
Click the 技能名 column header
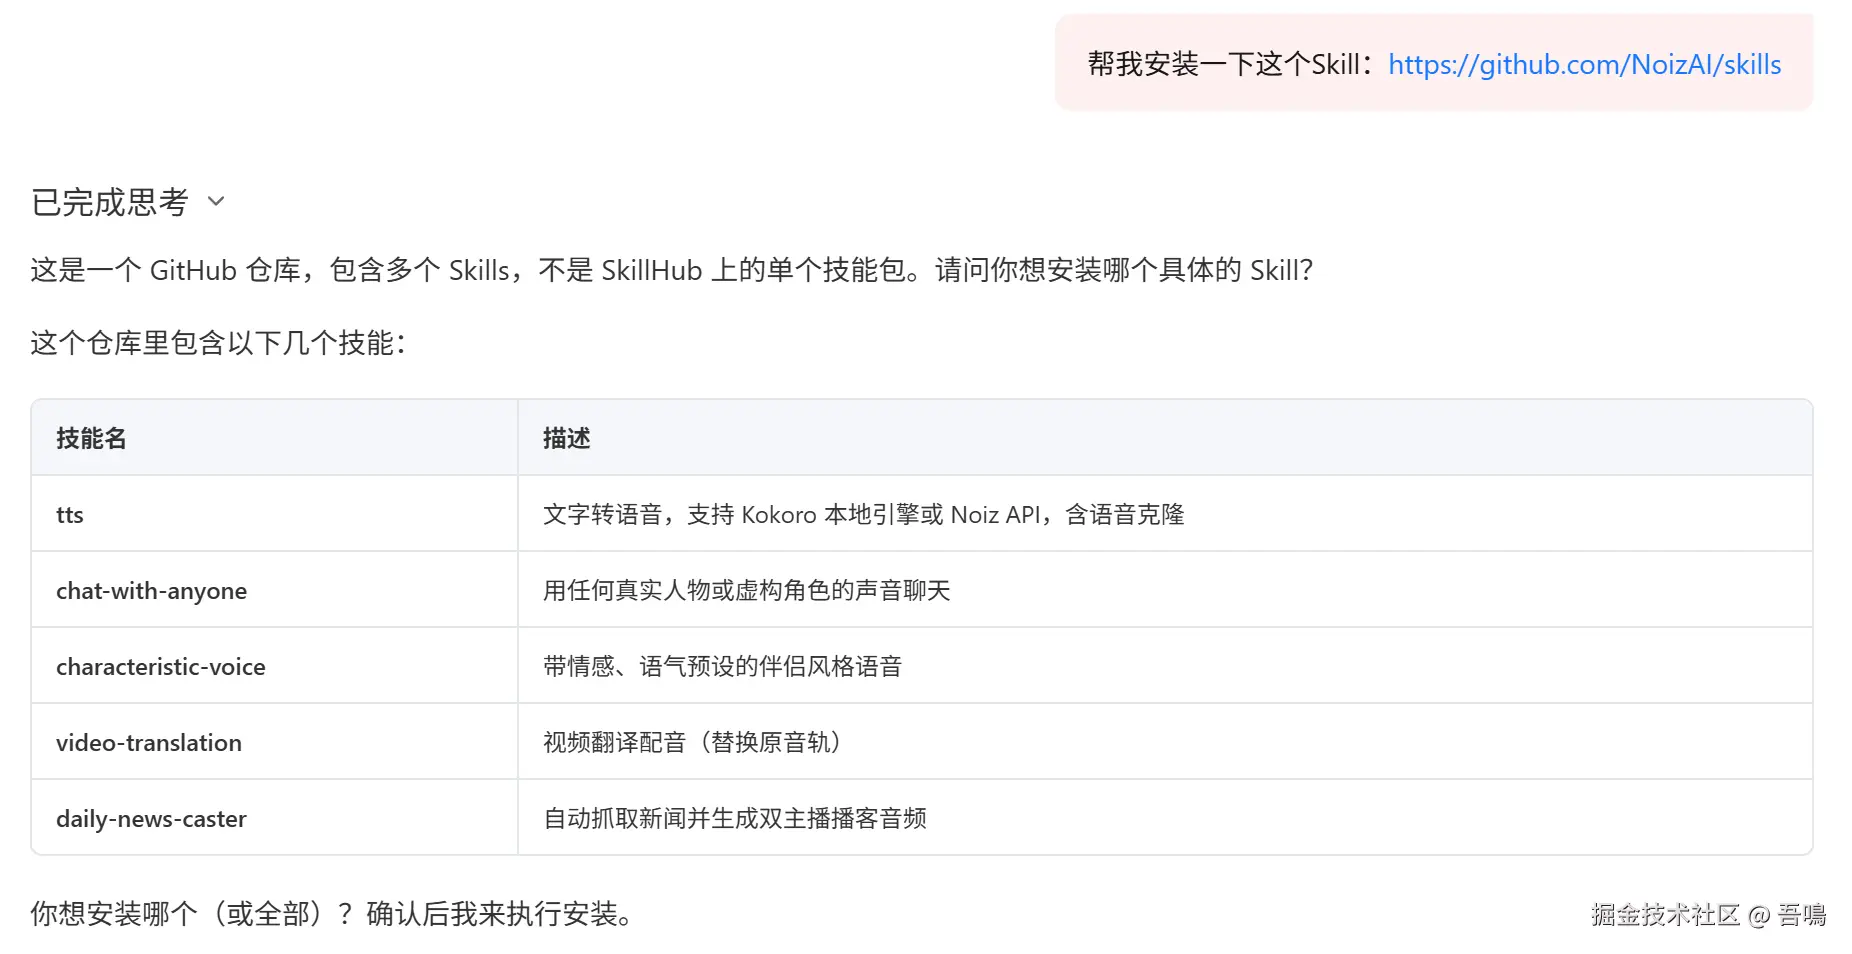[x=91, y=438]
